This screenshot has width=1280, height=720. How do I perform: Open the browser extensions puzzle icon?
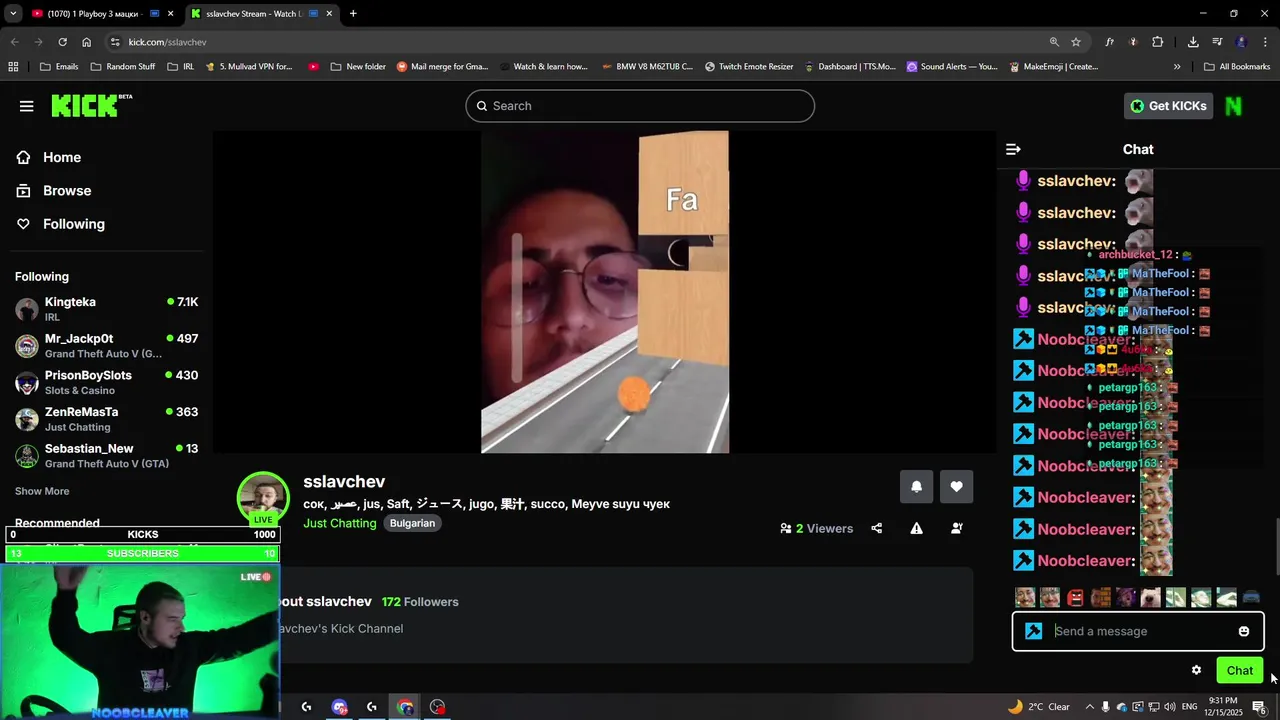(1158, 42)
